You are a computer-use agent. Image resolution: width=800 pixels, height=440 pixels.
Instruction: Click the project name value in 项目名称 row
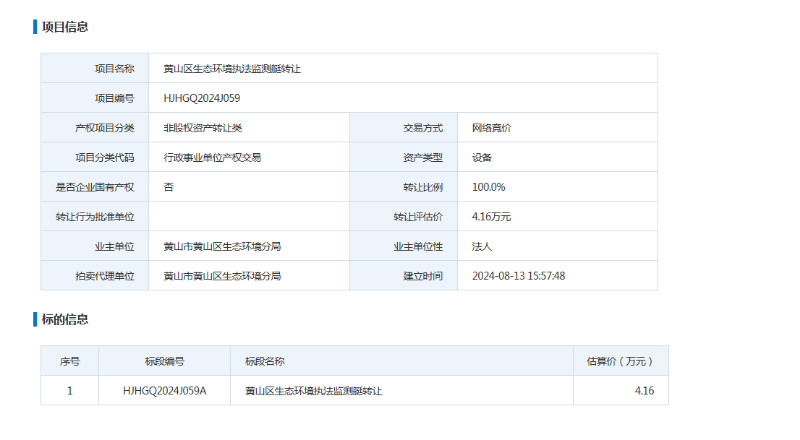coord(232,69)
